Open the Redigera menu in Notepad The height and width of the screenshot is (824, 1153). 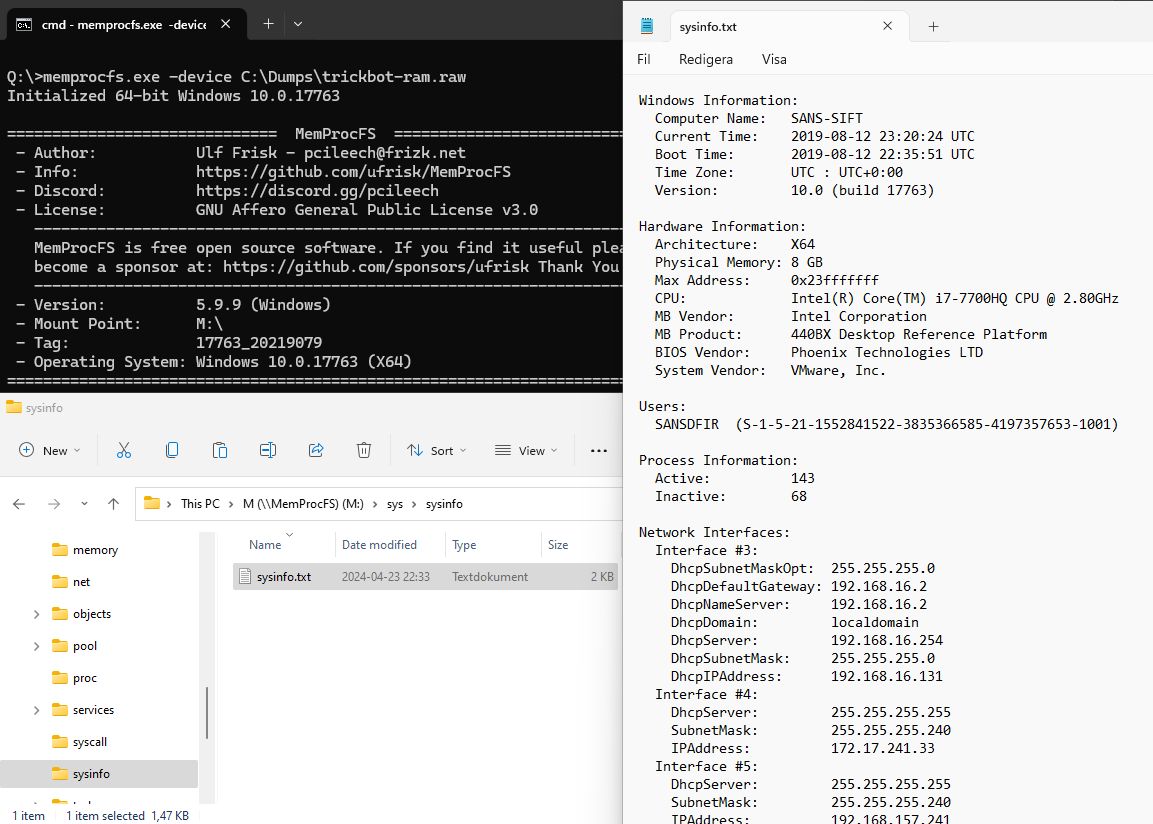706,60
